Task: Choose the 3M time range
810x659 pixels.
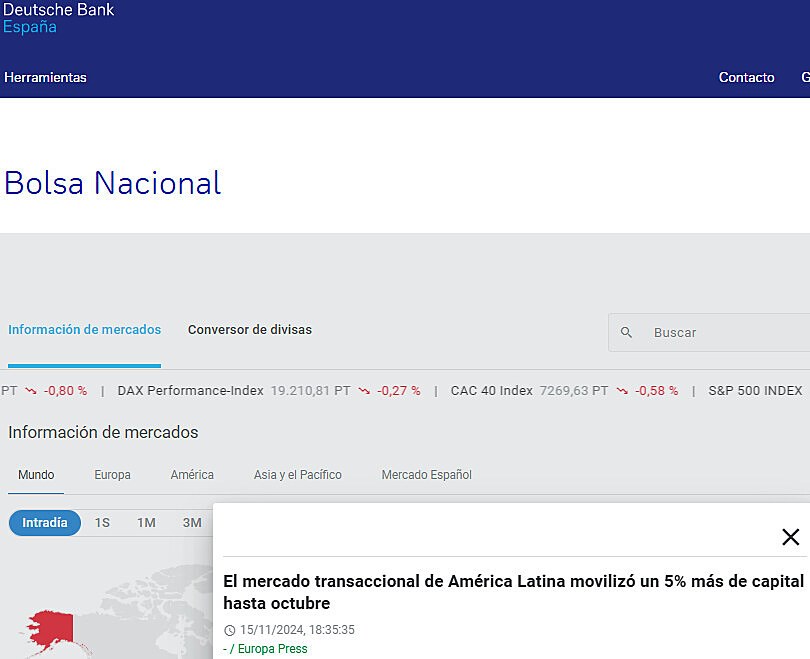Action: point(192,523)
